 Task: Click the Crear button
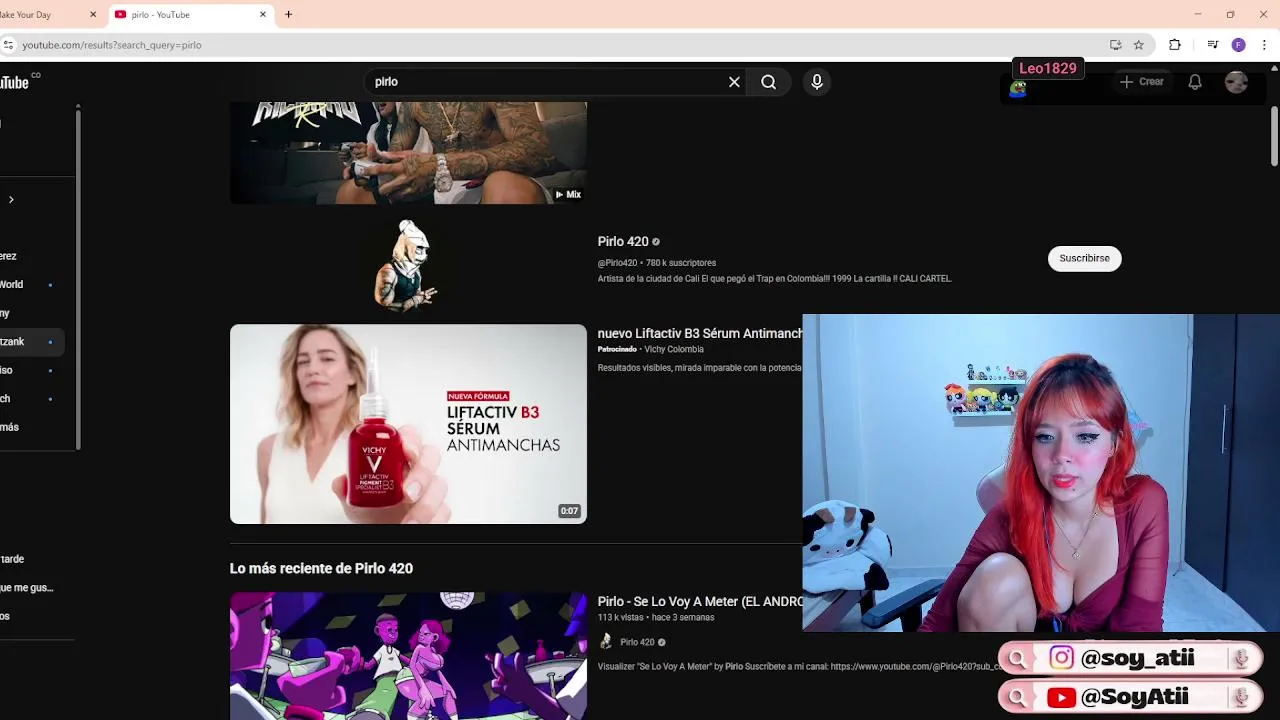1141,82
